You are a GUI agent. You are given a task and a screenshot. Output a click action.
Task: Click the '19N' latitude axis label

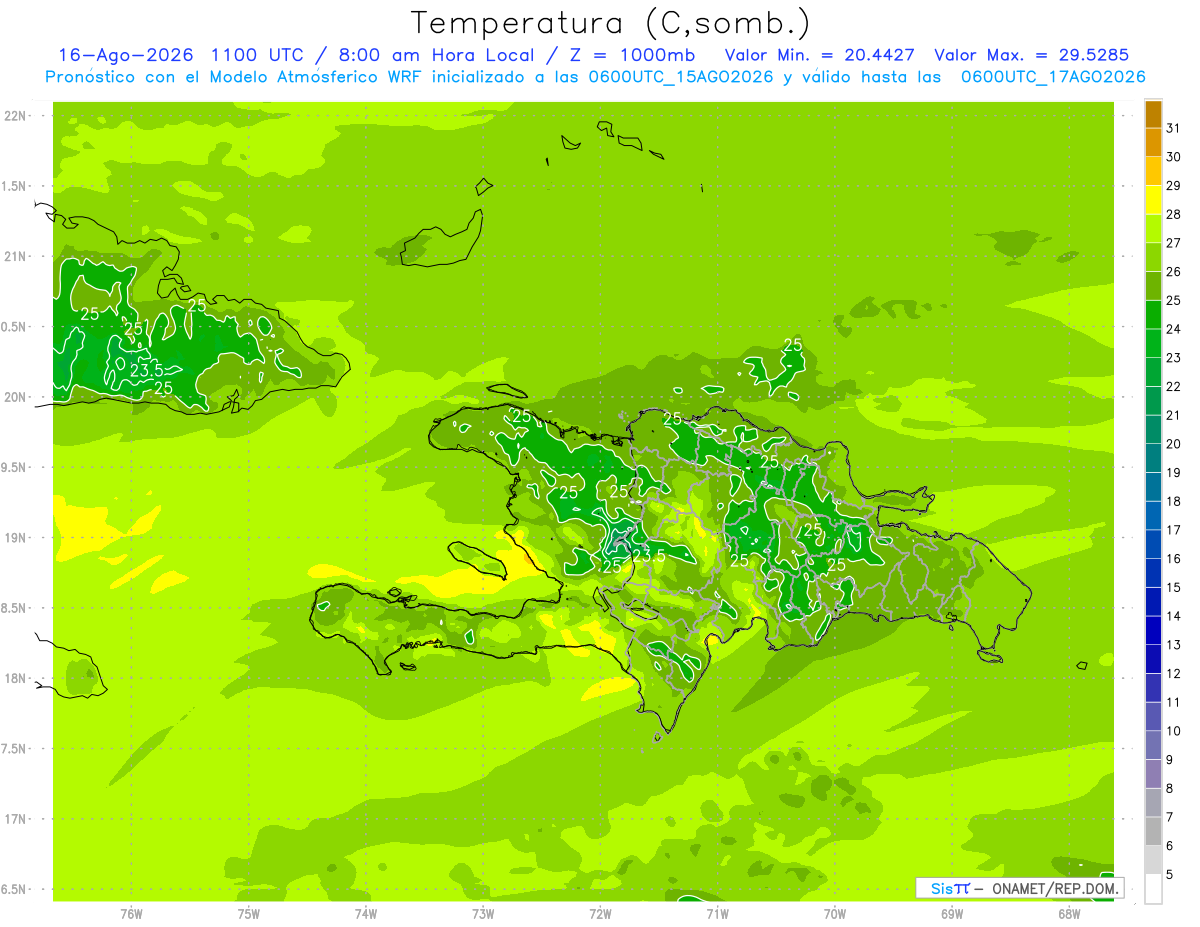click(x=15, y=538)
